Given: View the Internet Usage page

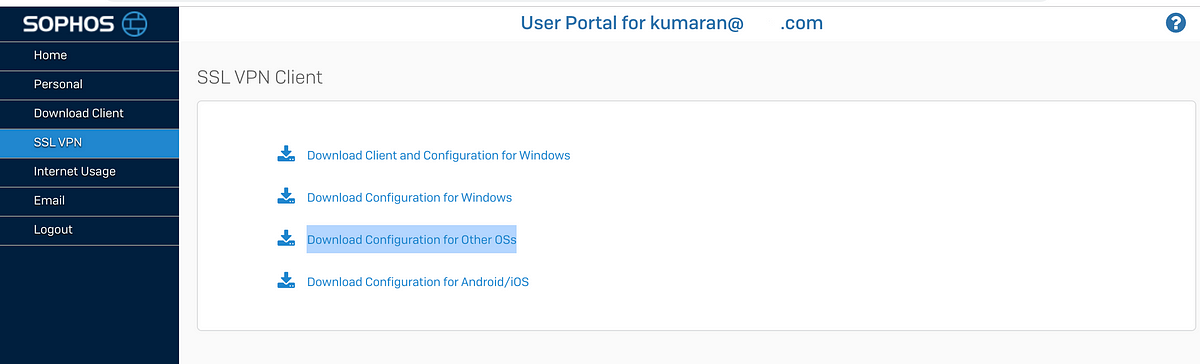Looking at the screenshot, I should (89, 172).
